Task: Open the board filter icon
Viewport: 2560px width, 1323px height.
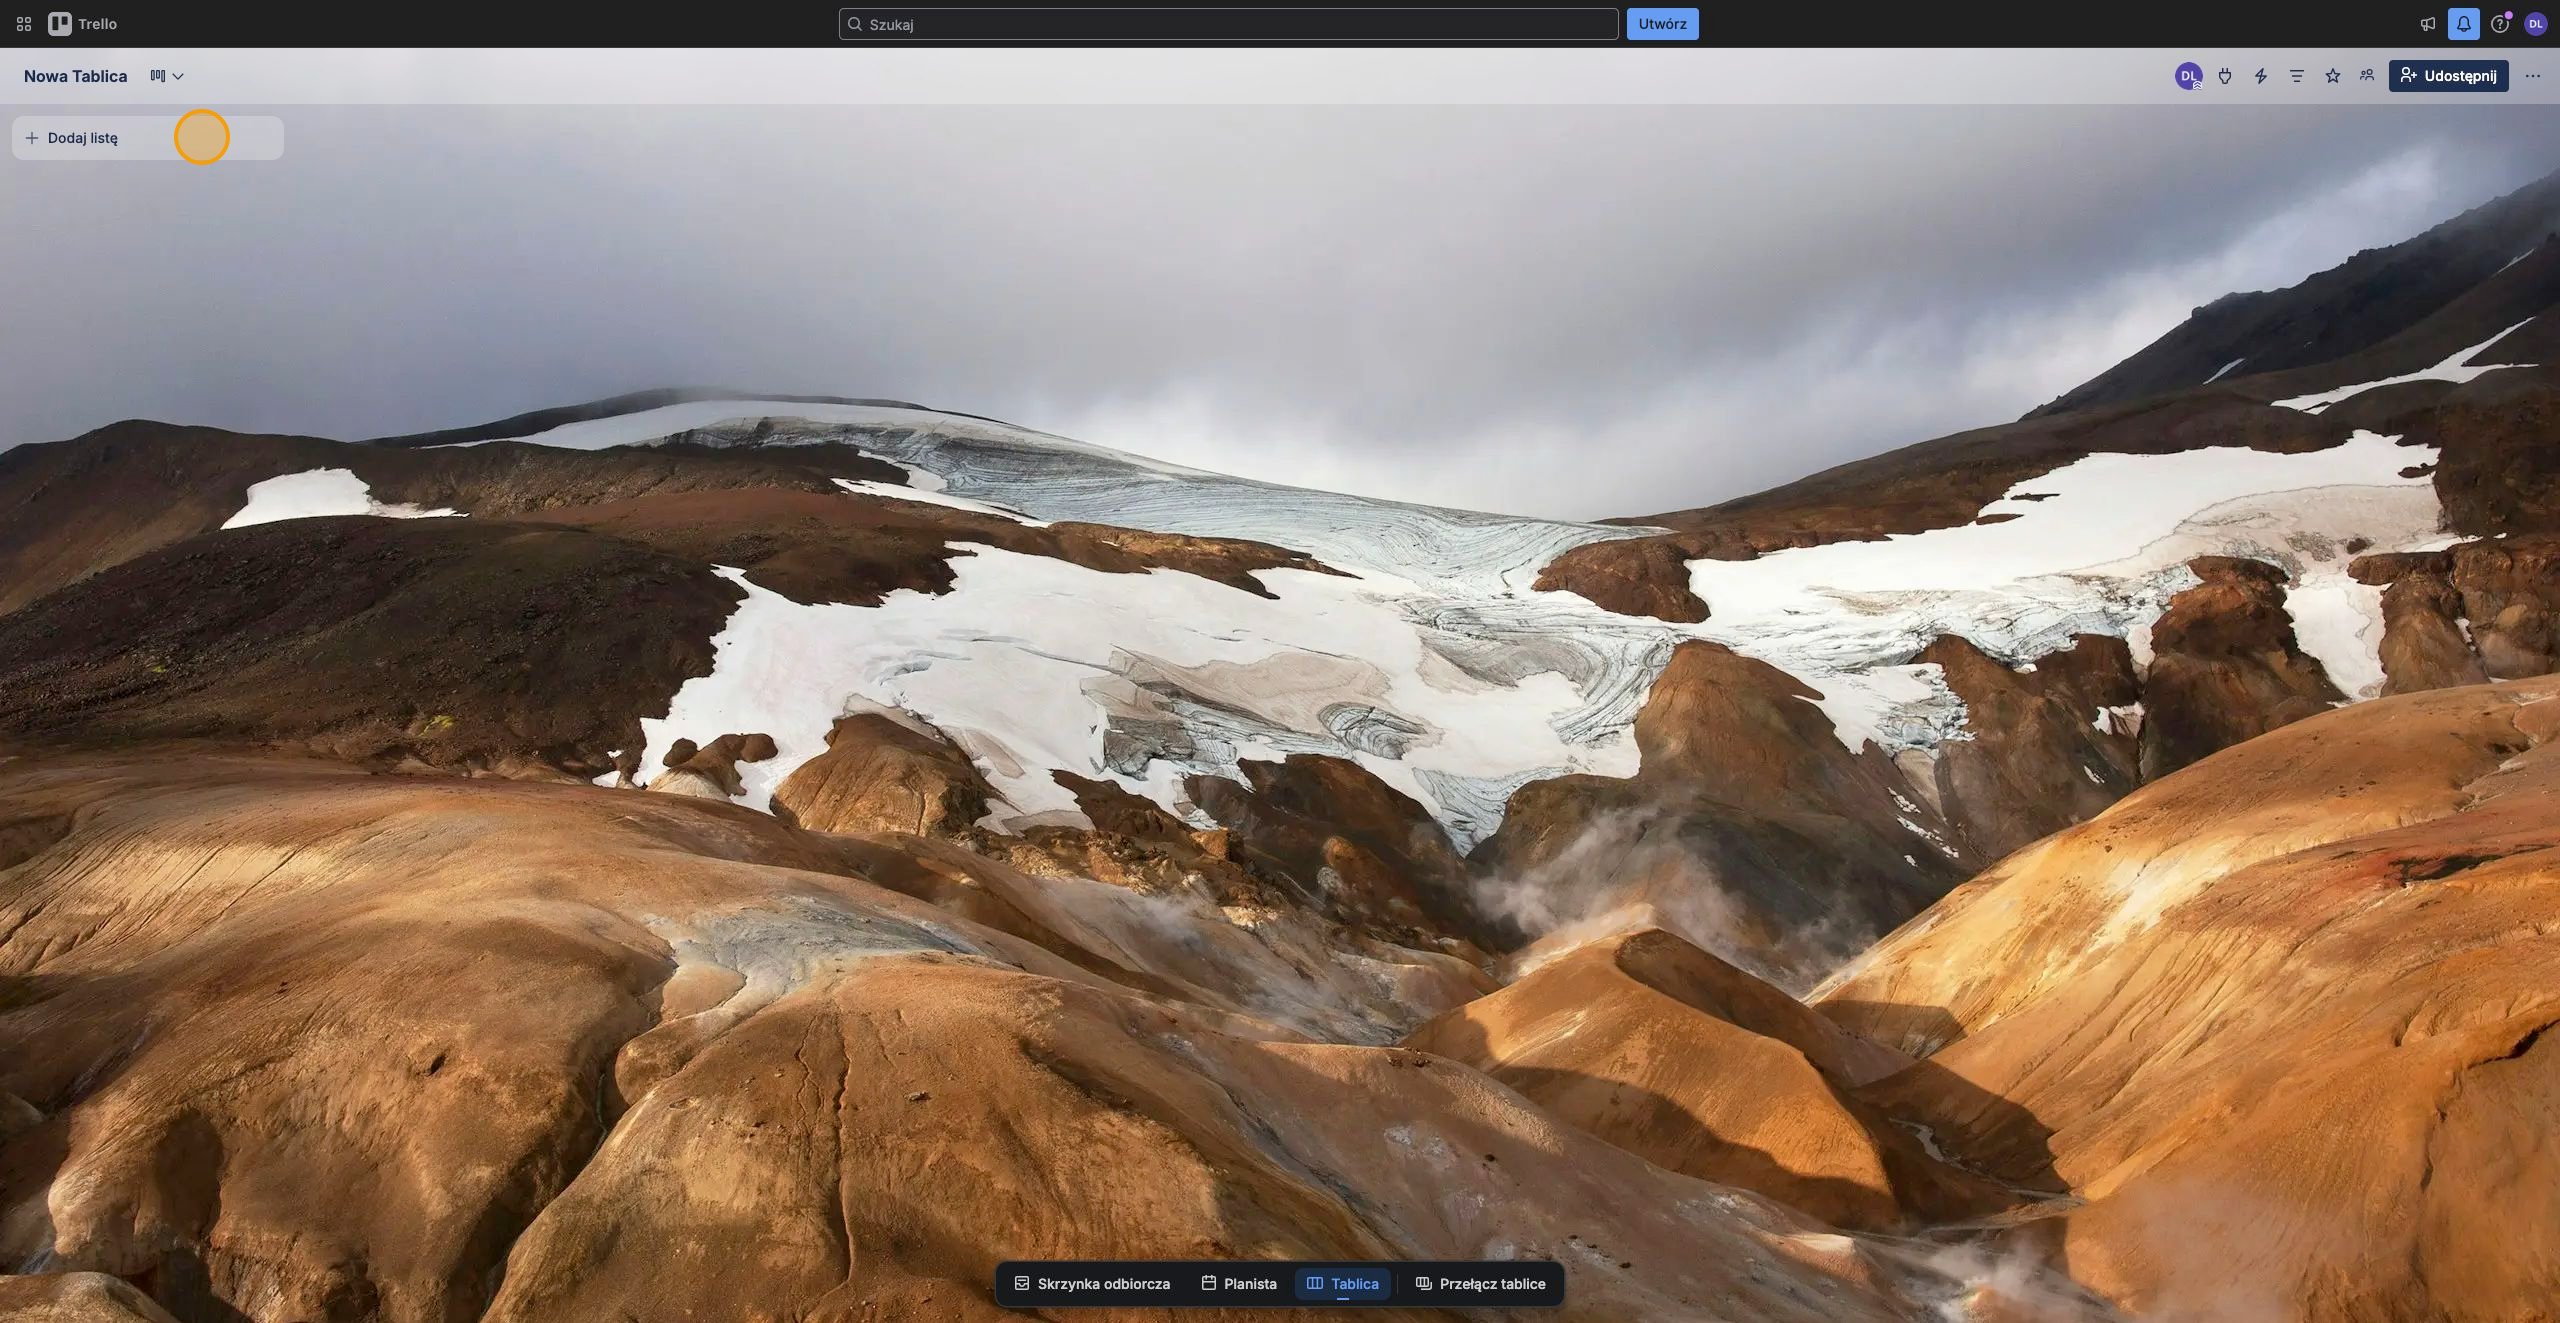Action: 2297,76
